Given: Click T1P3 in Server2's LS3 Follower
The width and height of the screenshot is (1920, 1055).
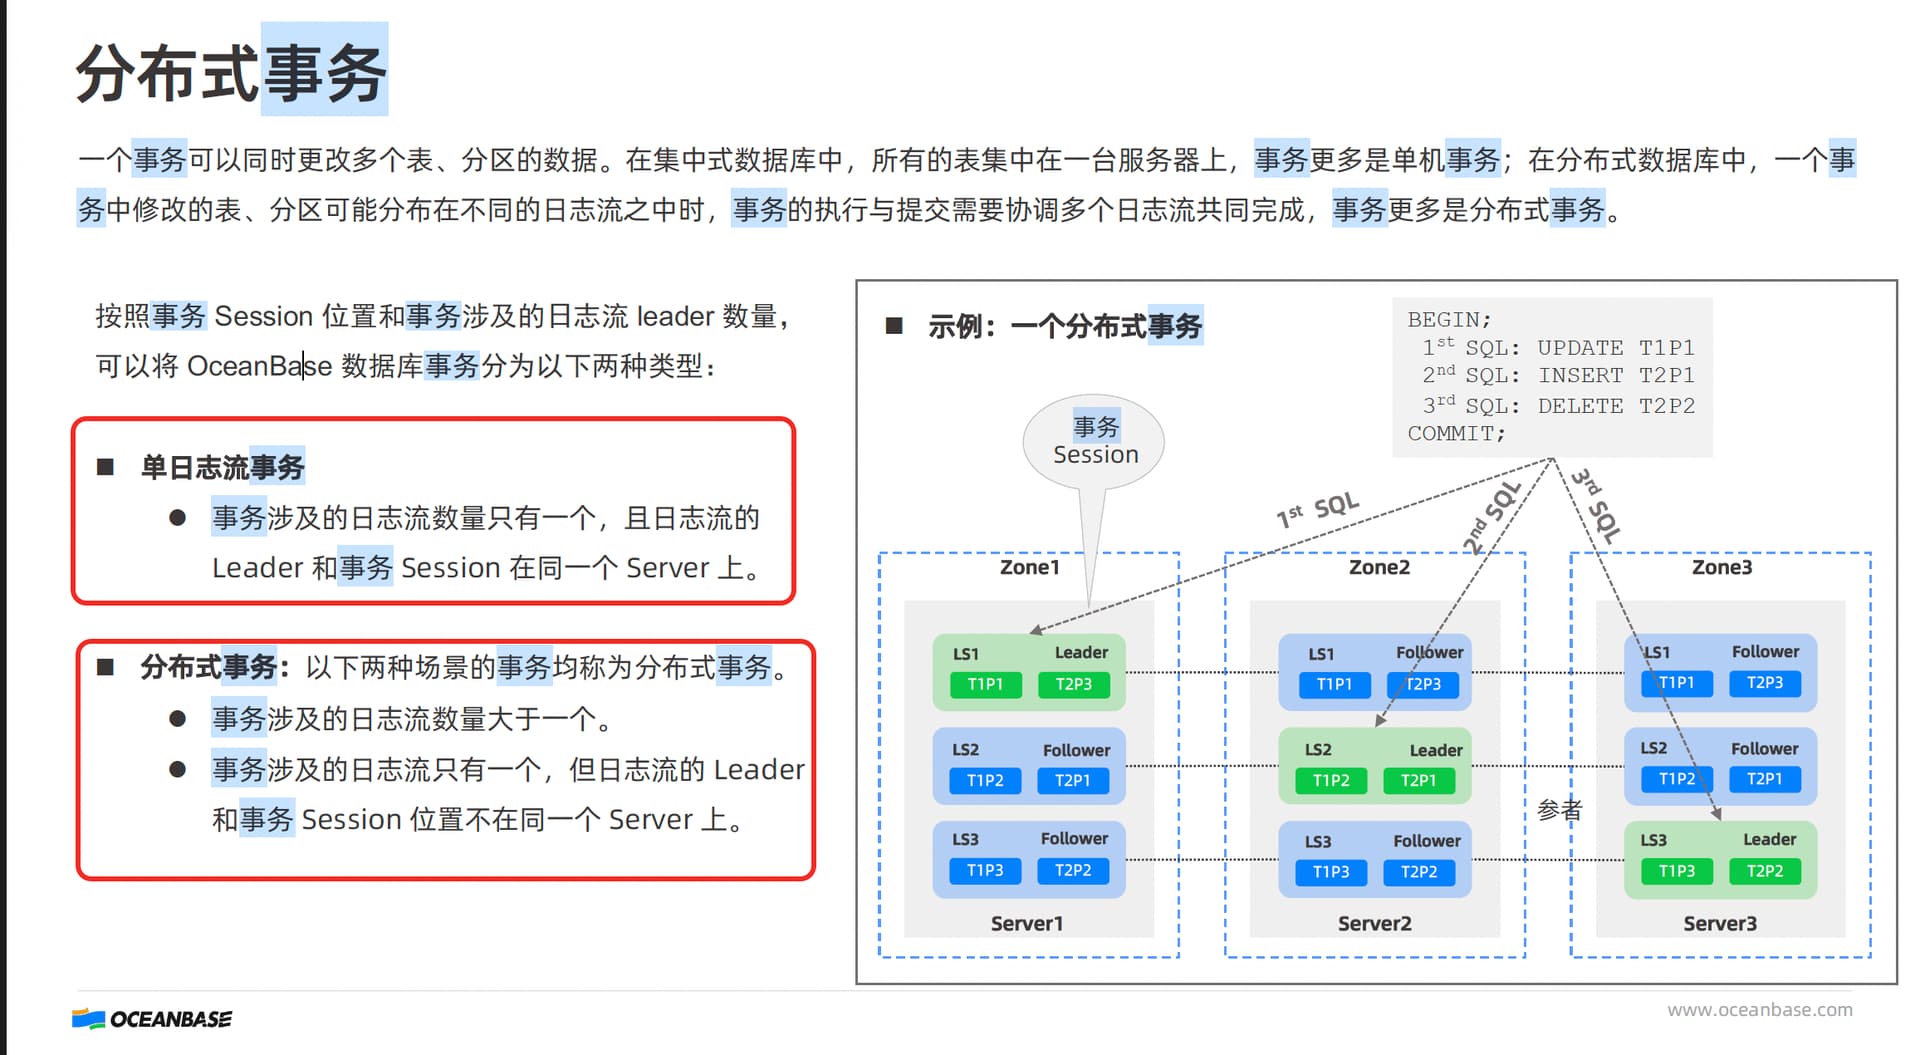Looking at the screenshot, I should coord(1331,872).
